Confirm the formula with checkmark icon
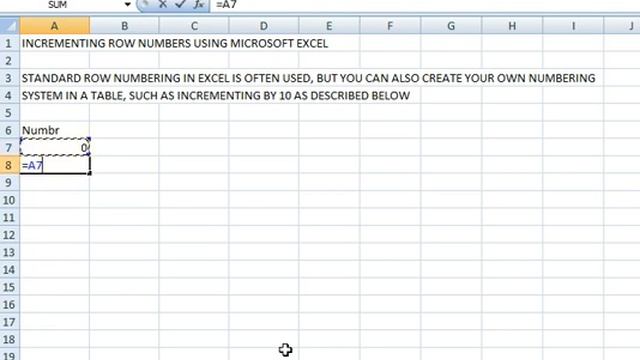 [x=180, y=4]
